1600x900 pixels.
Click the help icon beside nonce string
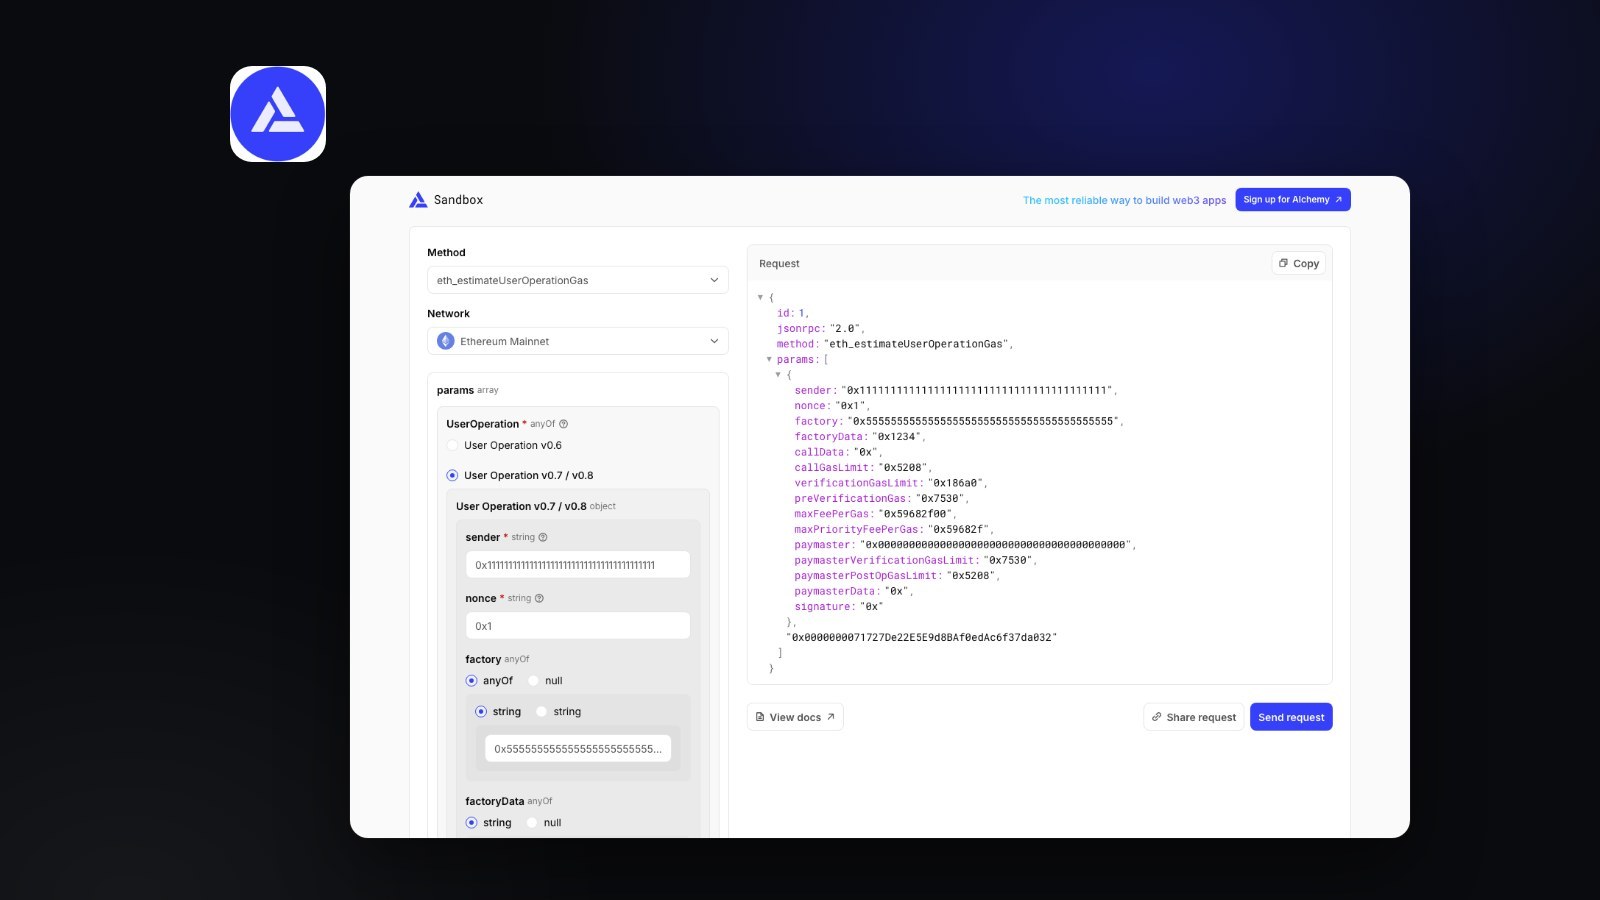(x=539, y=598)
